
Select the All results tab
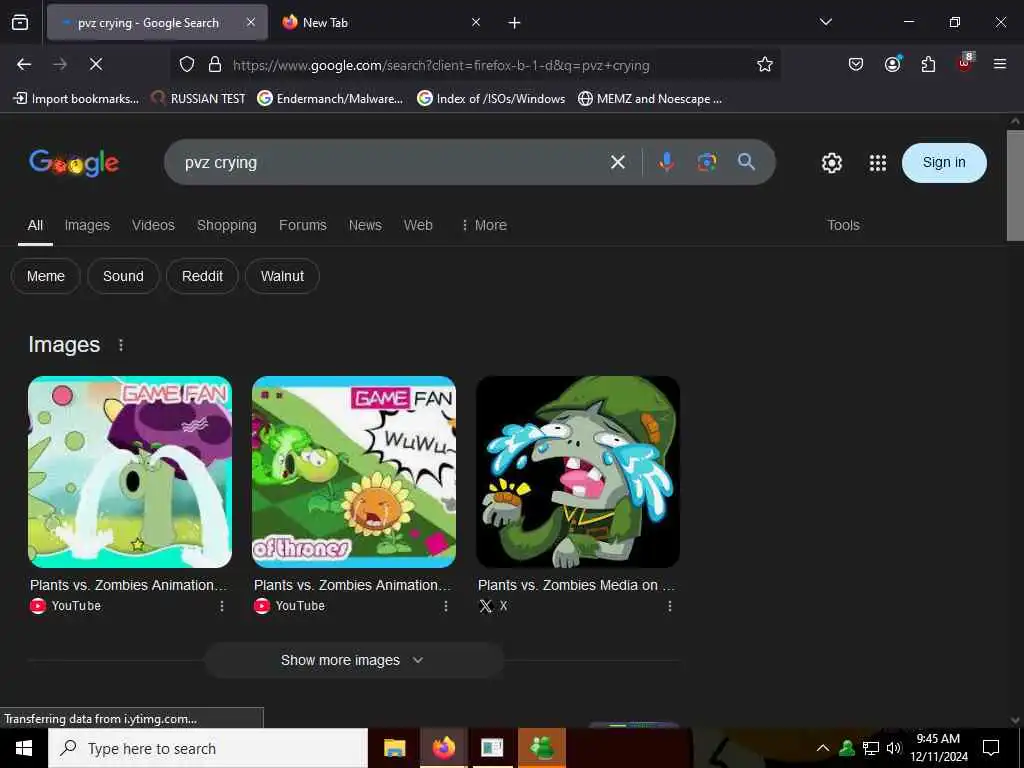pyautogui.click(x=35, y=225)
